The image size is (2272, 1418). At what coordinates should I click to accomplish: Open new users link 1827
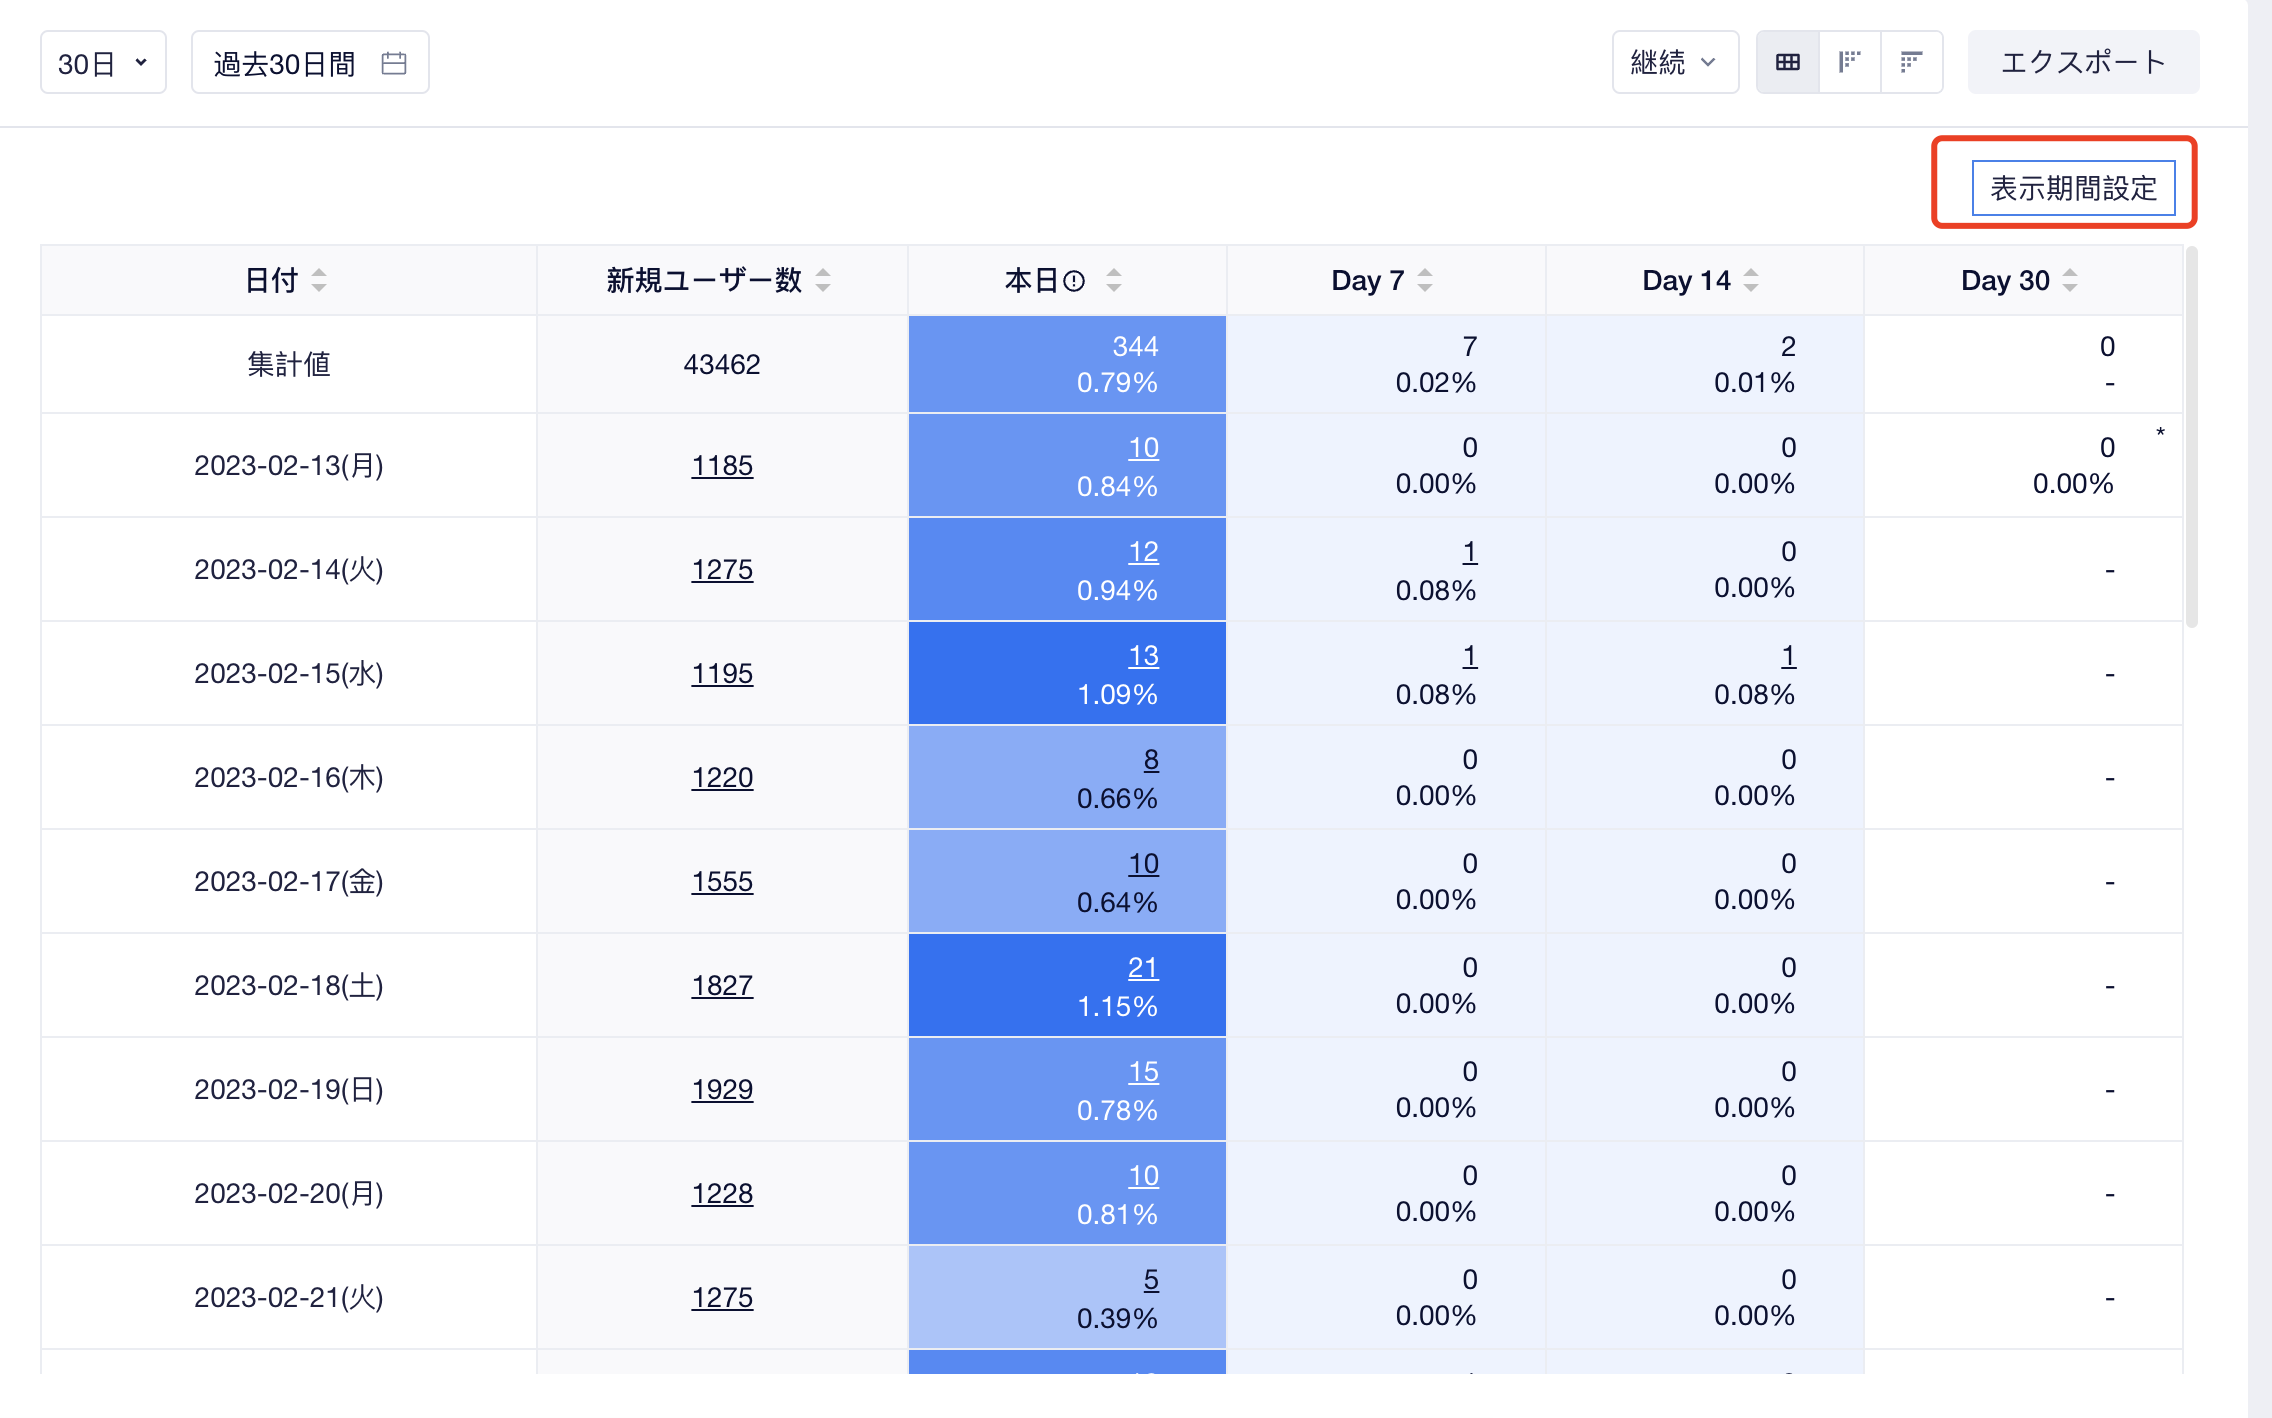click(722, 985)
